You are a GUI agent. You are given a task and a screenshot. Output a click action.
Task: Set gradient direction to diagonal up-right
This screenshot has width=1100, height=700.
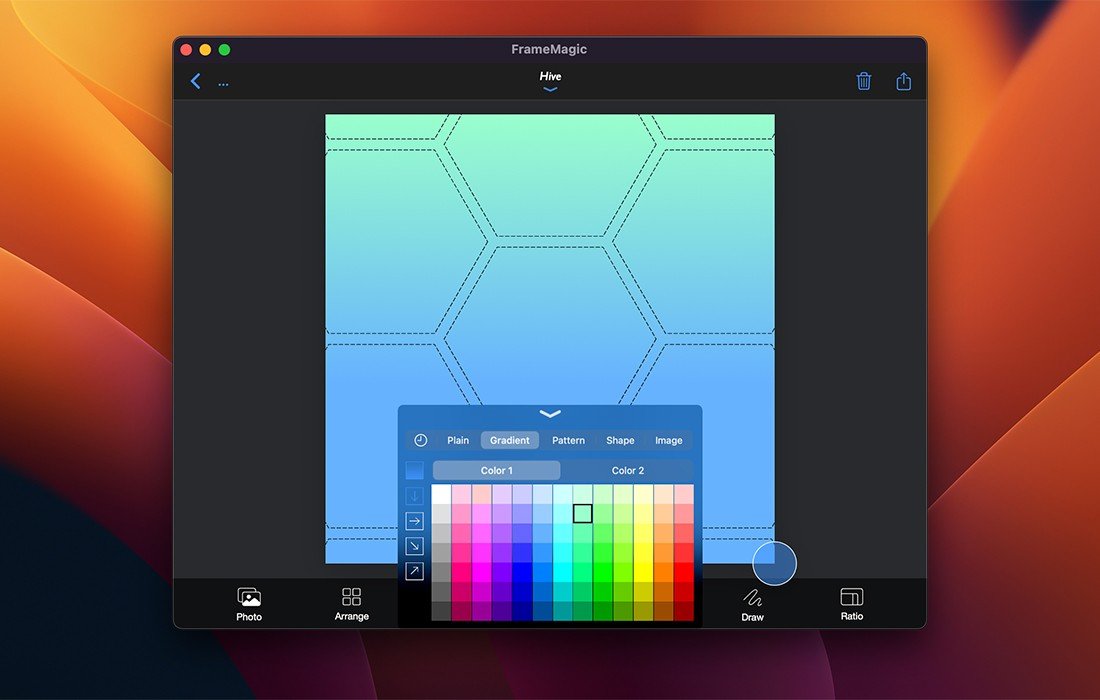pos(414,571)
